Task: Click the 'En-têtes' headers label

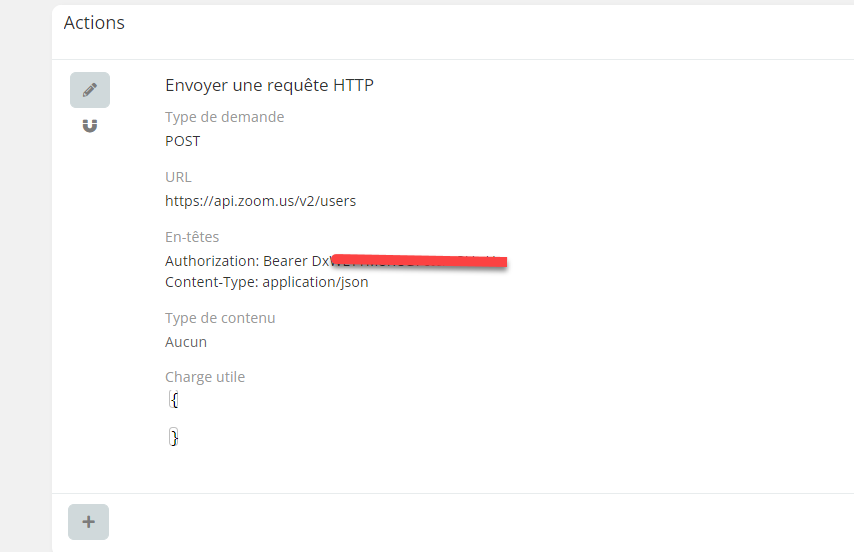Action: click(x=192, y=237)
